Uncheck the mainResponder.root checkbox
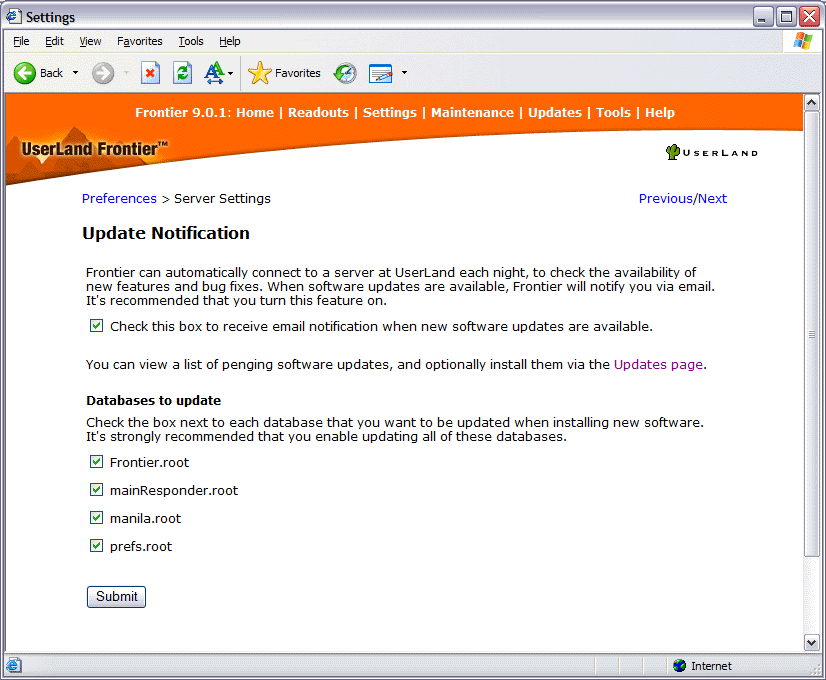The width and height of the screenshot is (826, 680). coord(96,490)
